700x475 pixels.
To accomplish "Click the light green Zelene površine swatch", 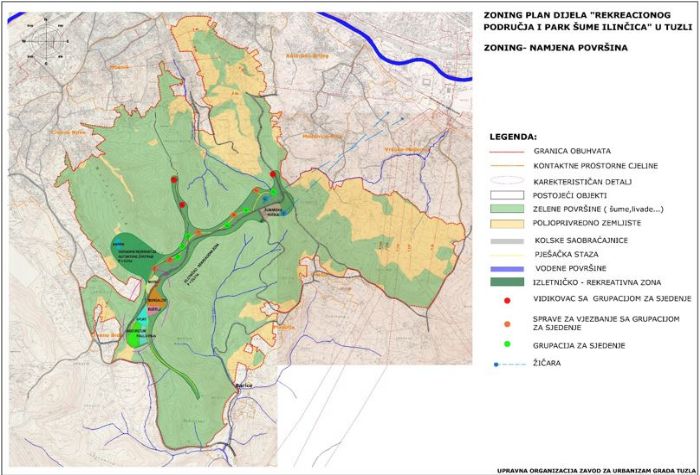I will click(506, 209).
